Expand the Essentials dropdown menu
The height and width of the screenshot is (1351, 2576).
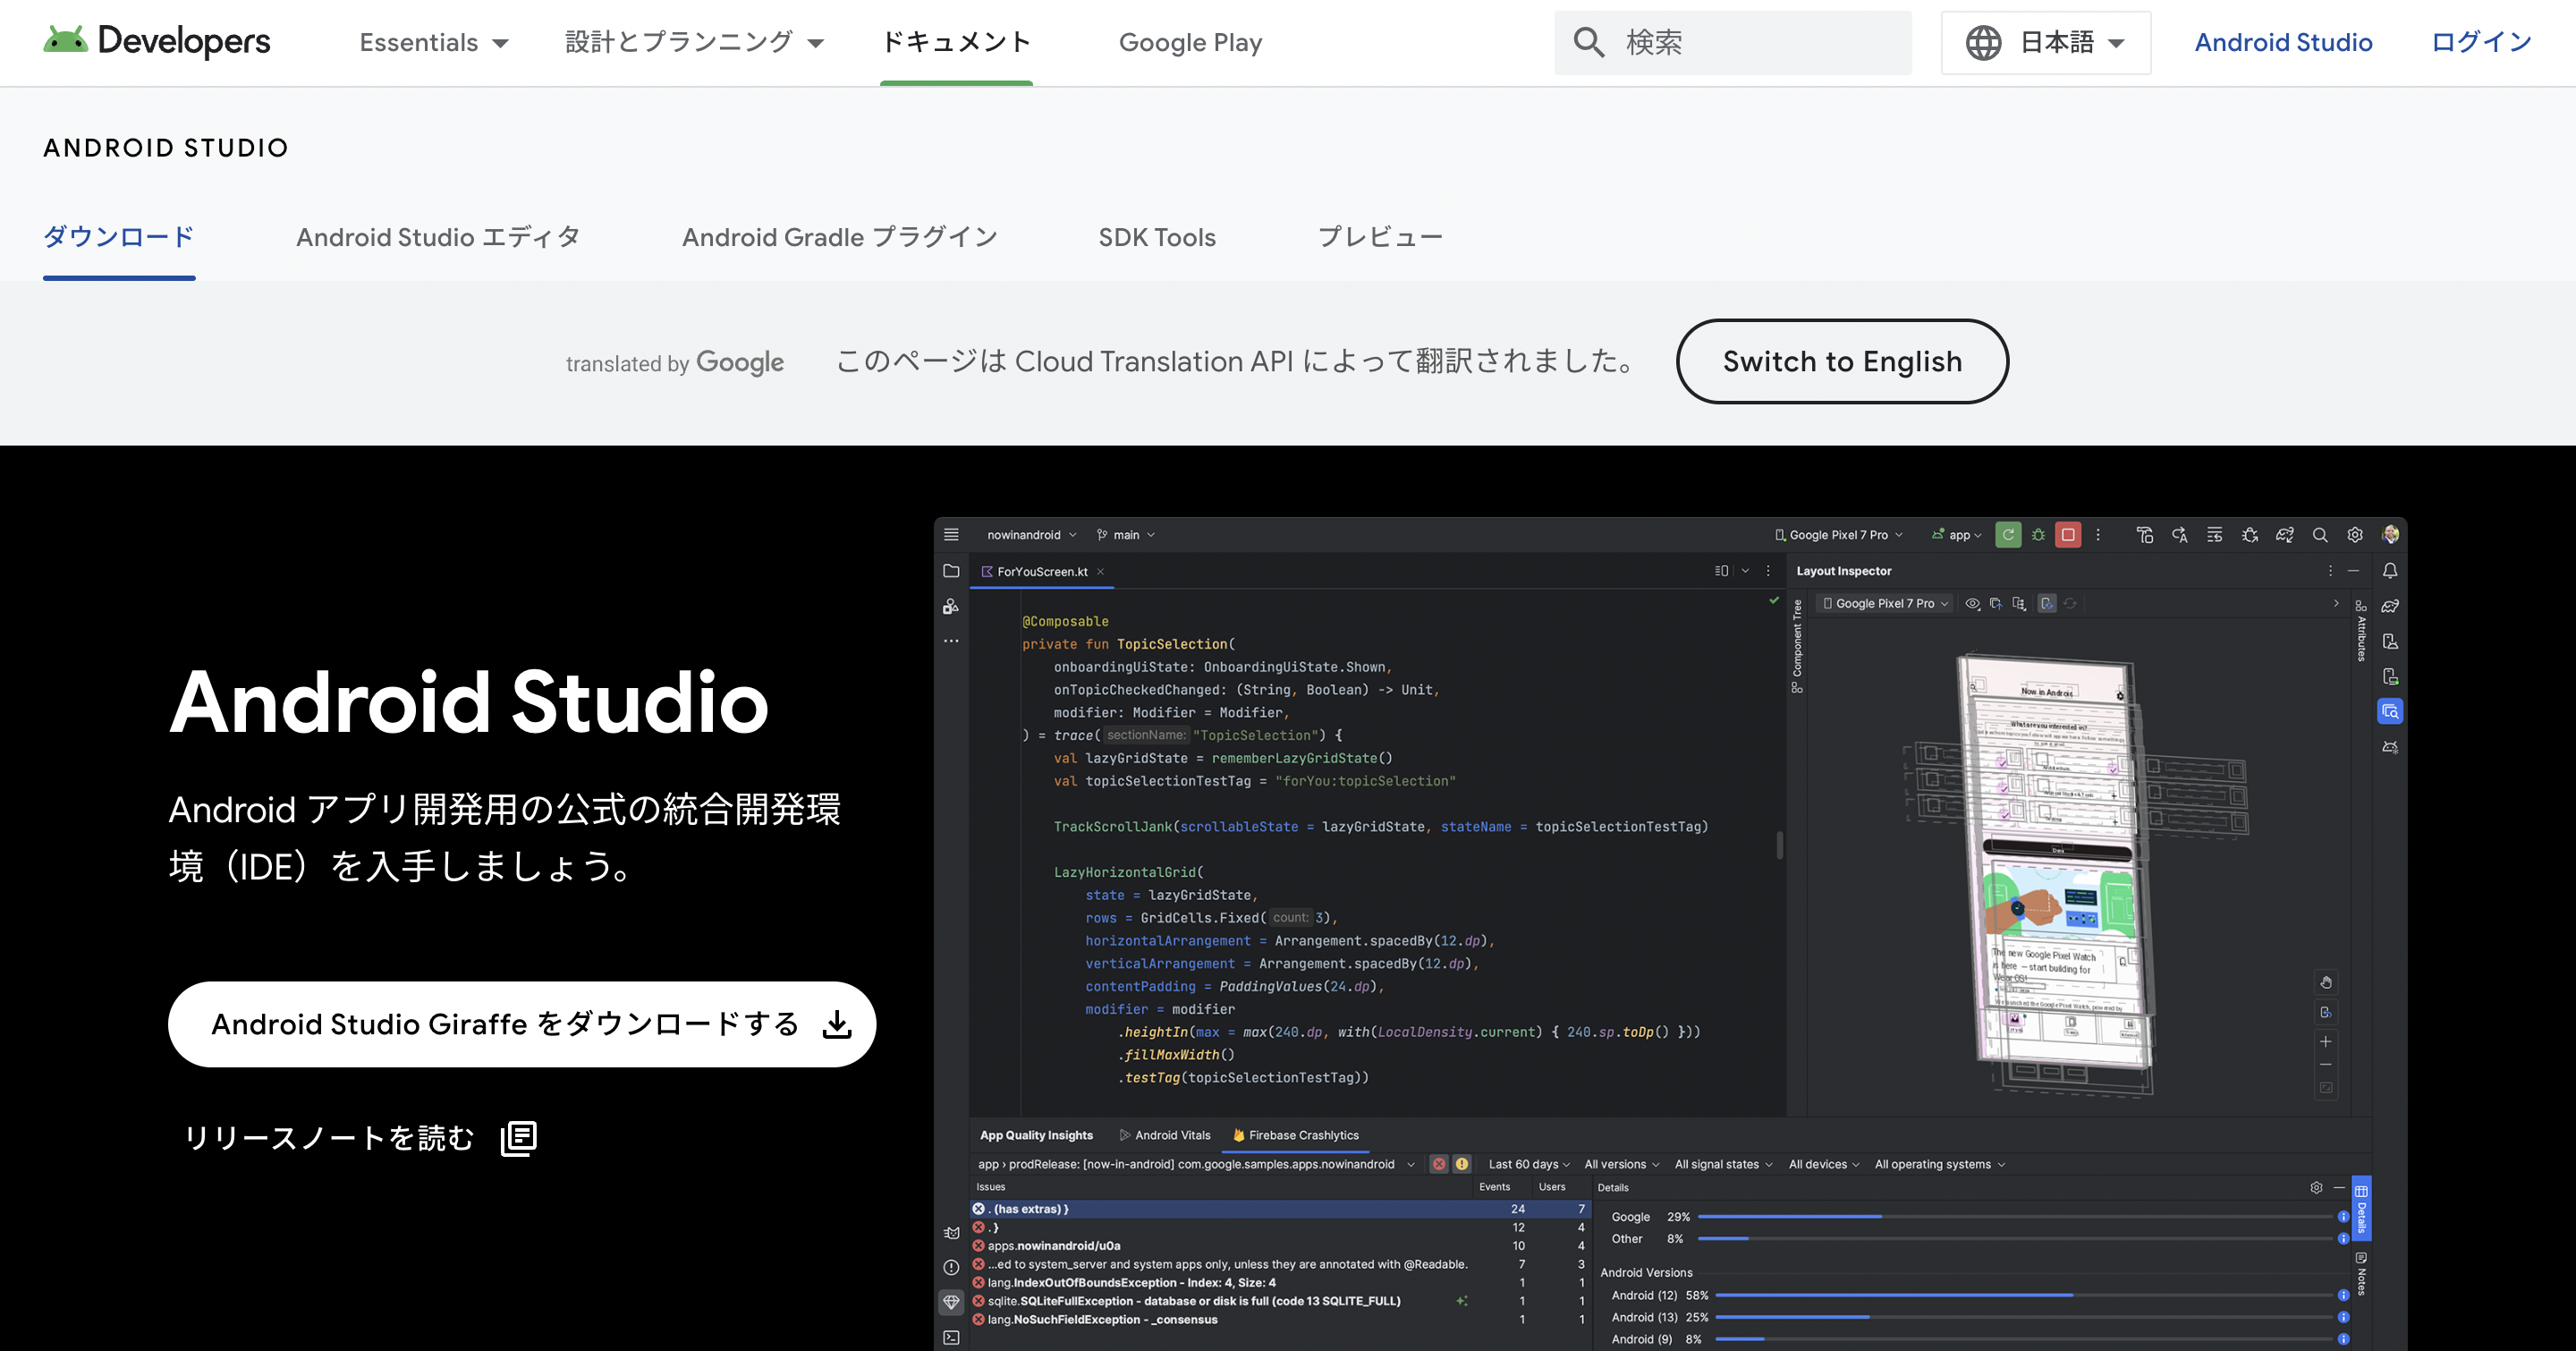pyautogui.click(x=434, y=42)
